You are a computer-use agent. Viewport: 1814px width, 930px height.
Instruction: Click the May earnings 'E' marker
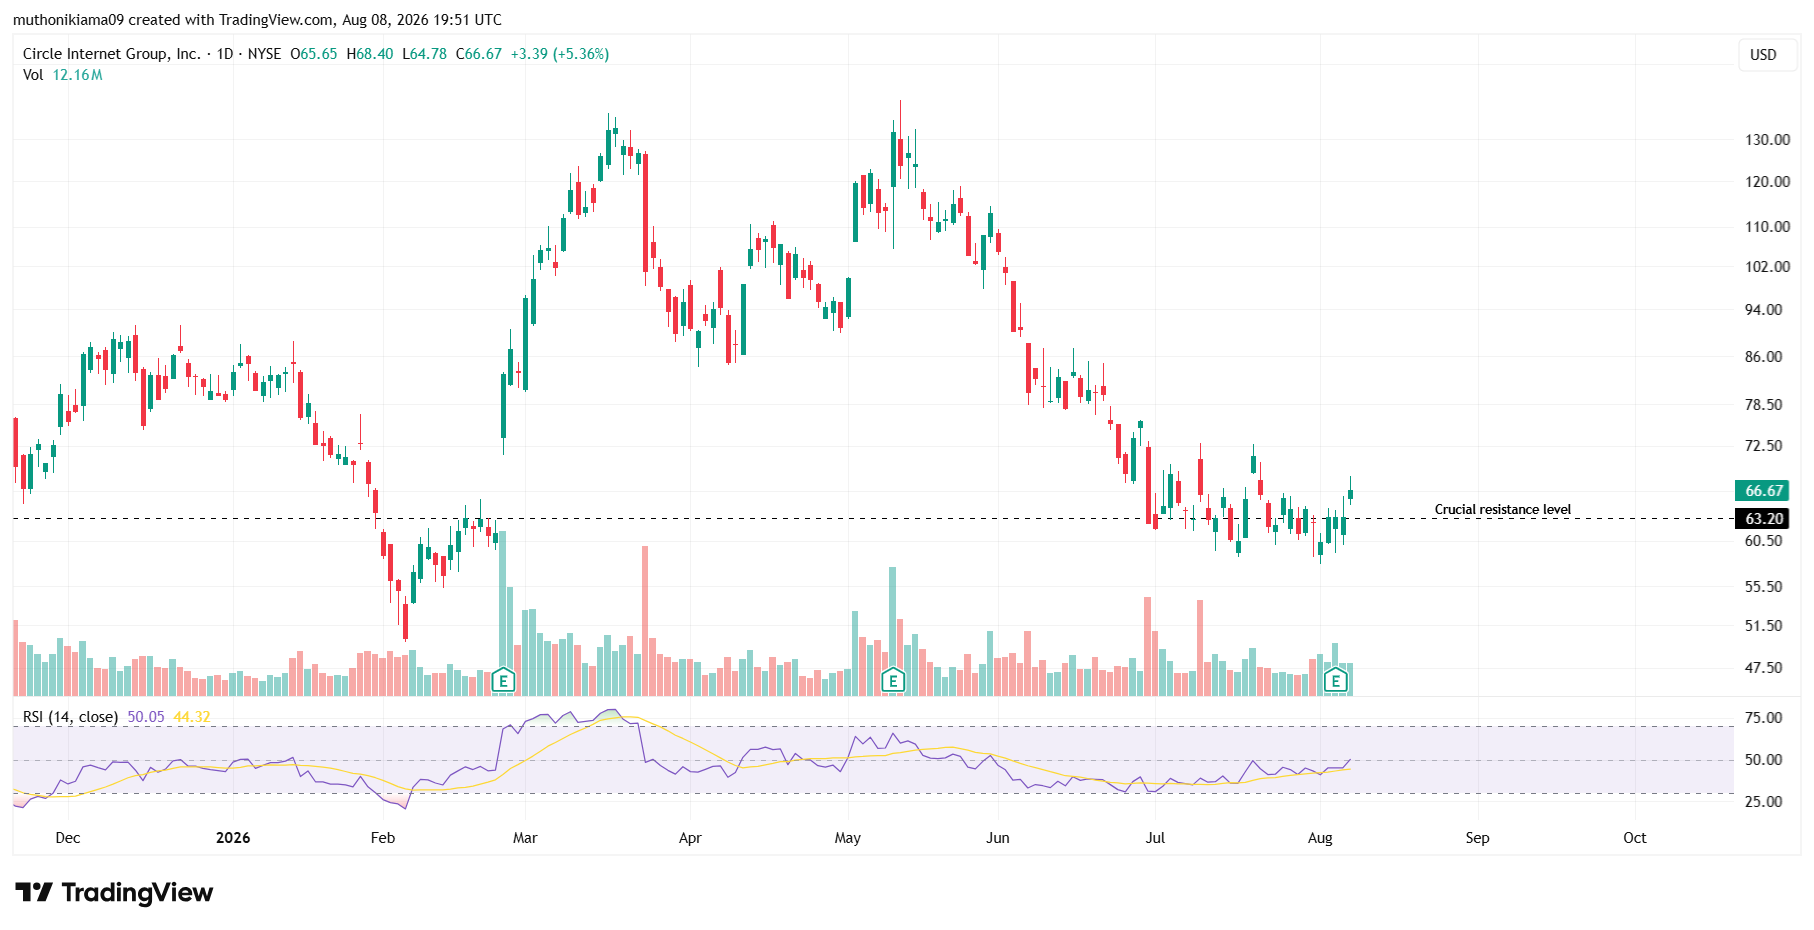[x=893, y=681]
